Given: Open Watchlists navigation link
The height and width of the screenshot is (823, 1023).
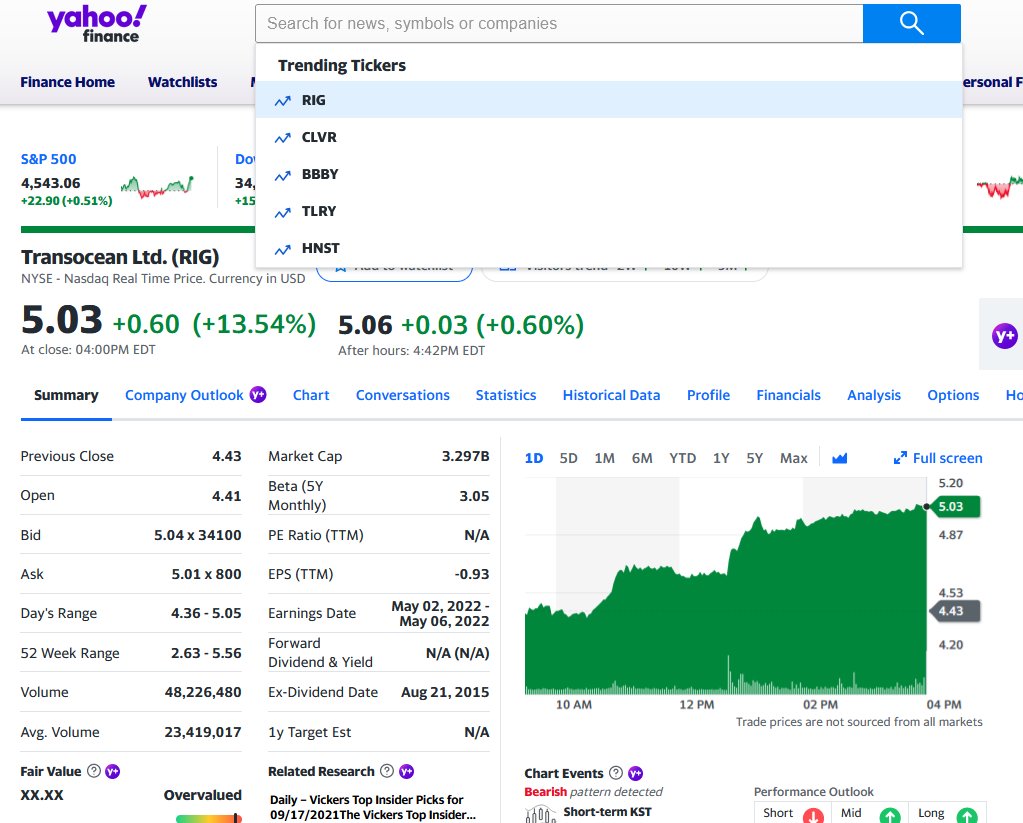Looking at the screenshot, I should [183, 82].
